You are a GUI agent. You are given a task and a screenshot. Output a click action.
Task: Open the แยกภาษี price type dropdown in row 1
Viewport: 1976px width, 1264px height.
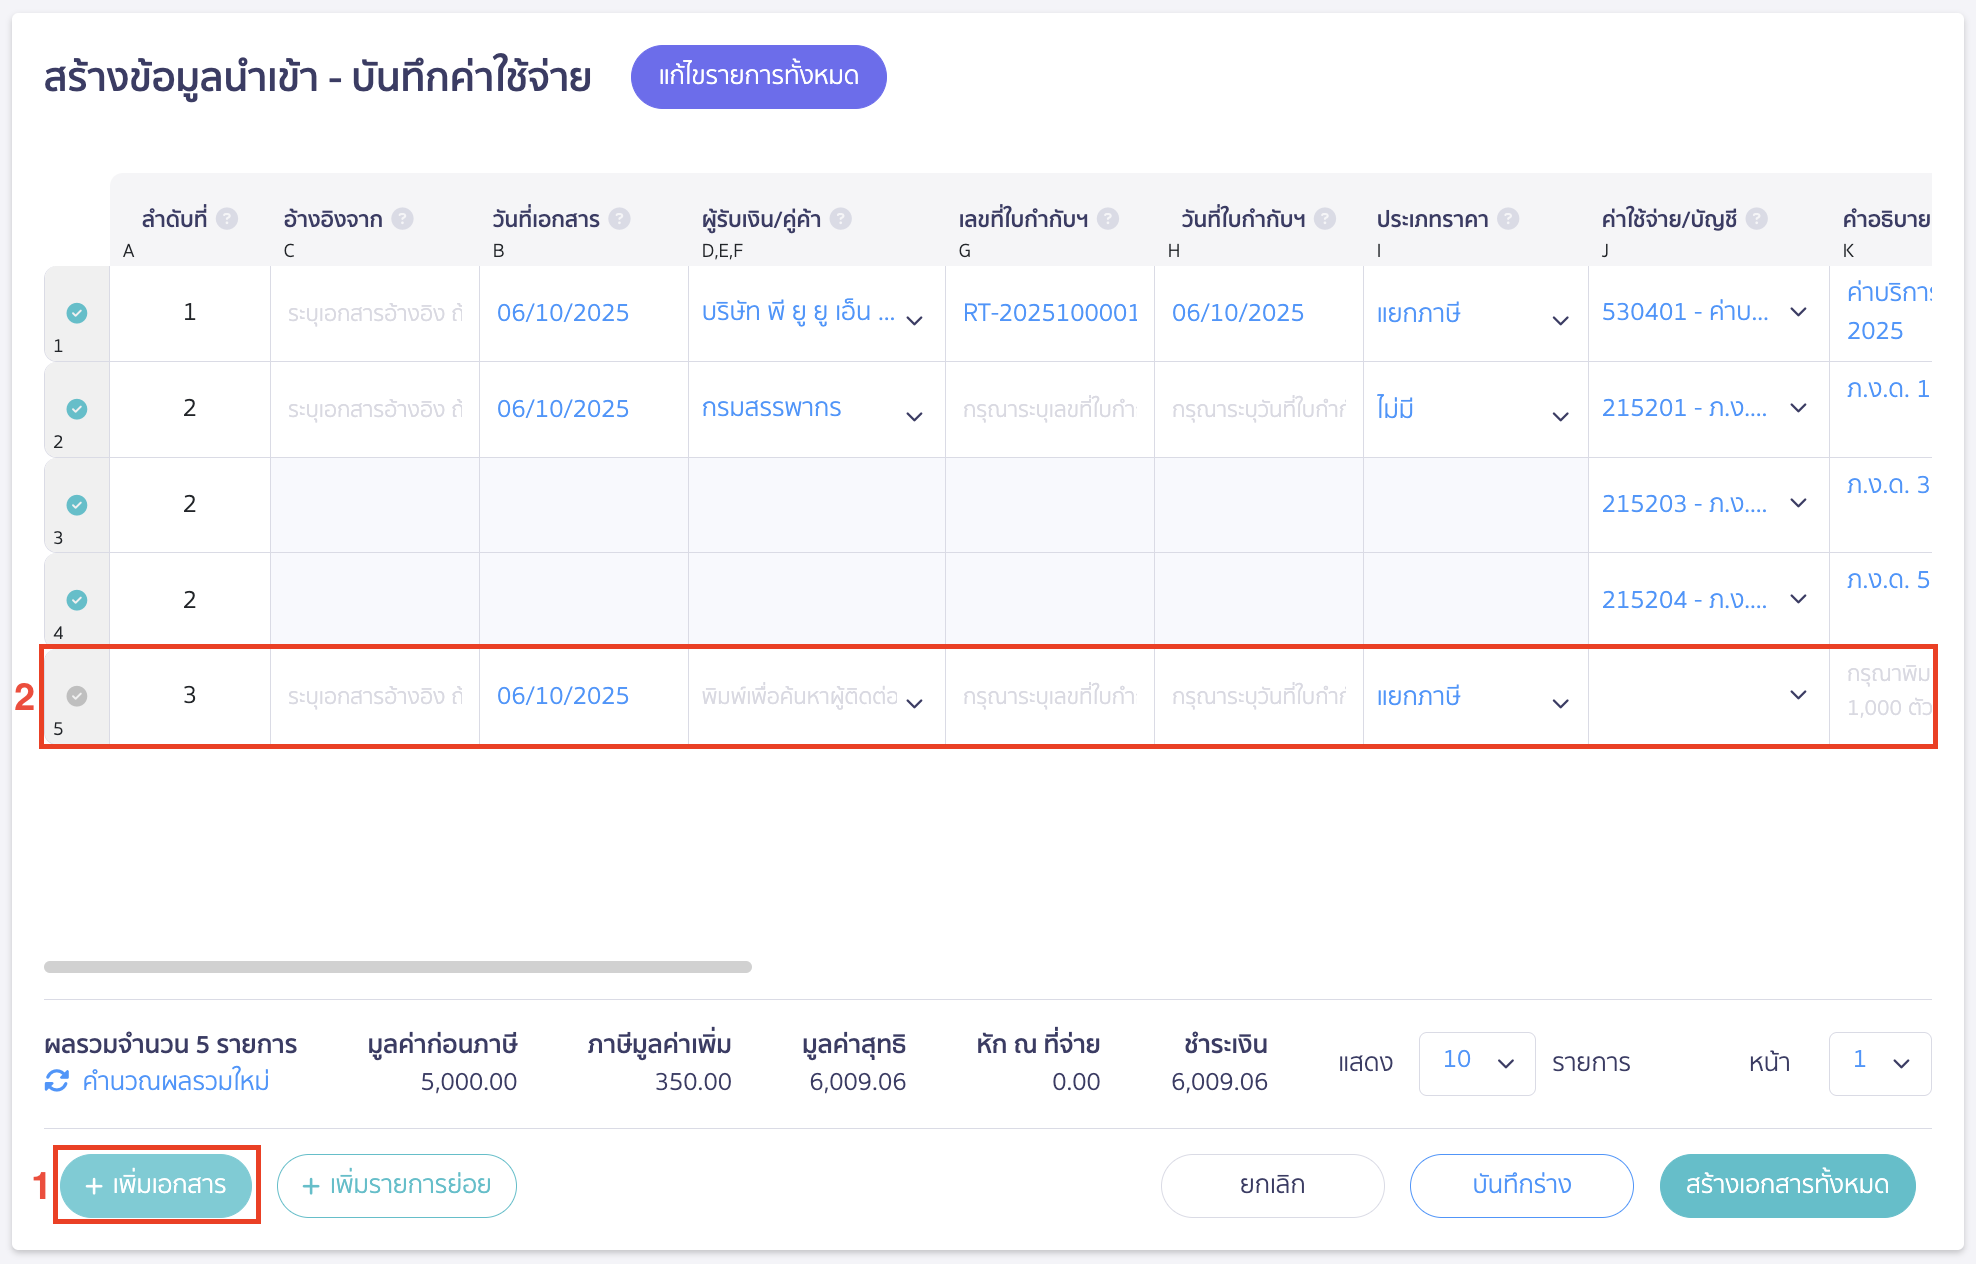point(1560,320)
